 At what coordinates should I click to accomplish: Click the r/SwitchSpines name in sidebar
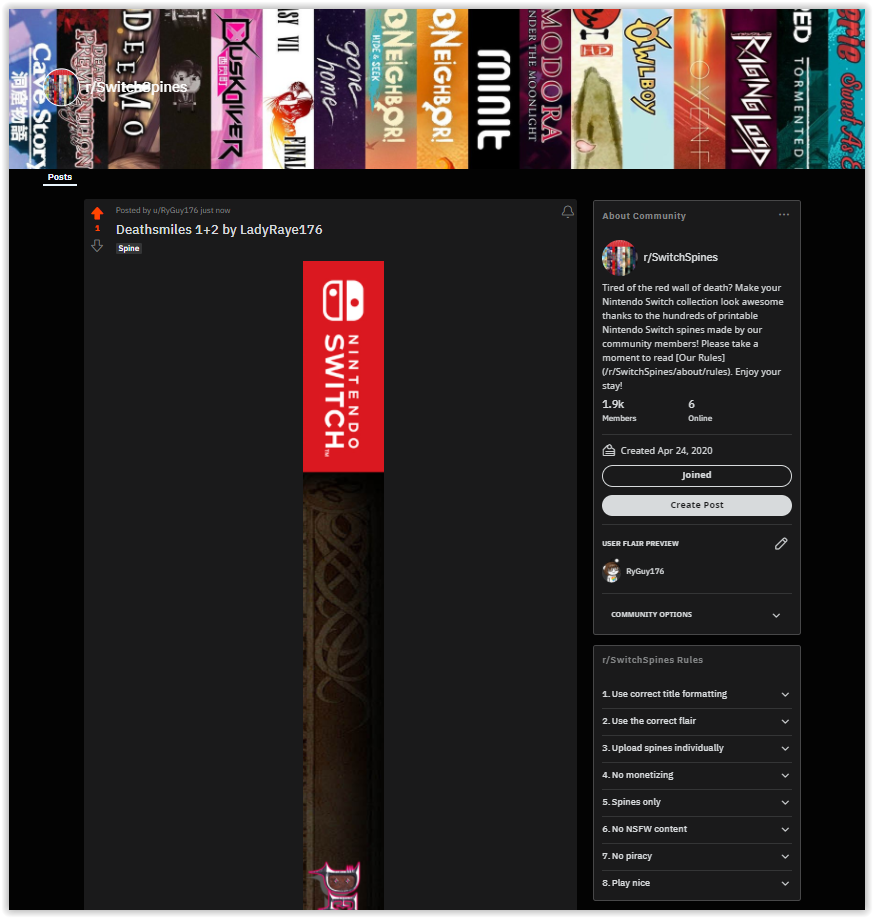tap(680, 257)
